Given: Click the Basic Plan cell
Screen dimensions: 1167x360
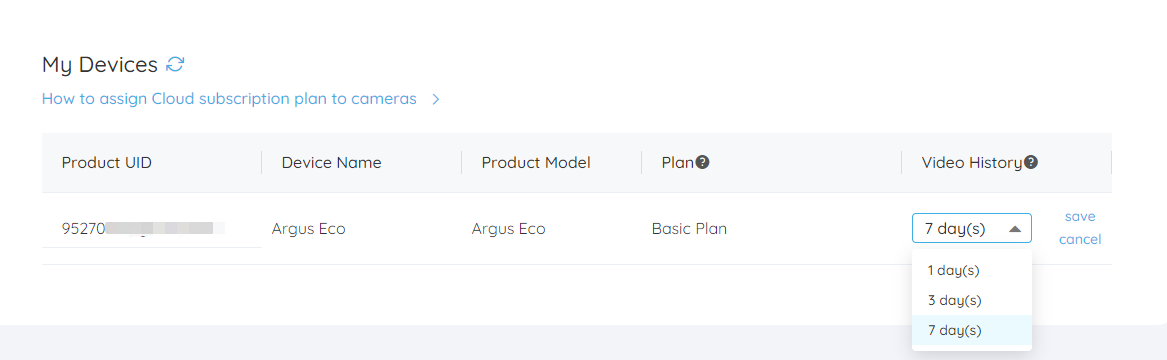Looking at the screenshot, I should (x=689, y=229).
